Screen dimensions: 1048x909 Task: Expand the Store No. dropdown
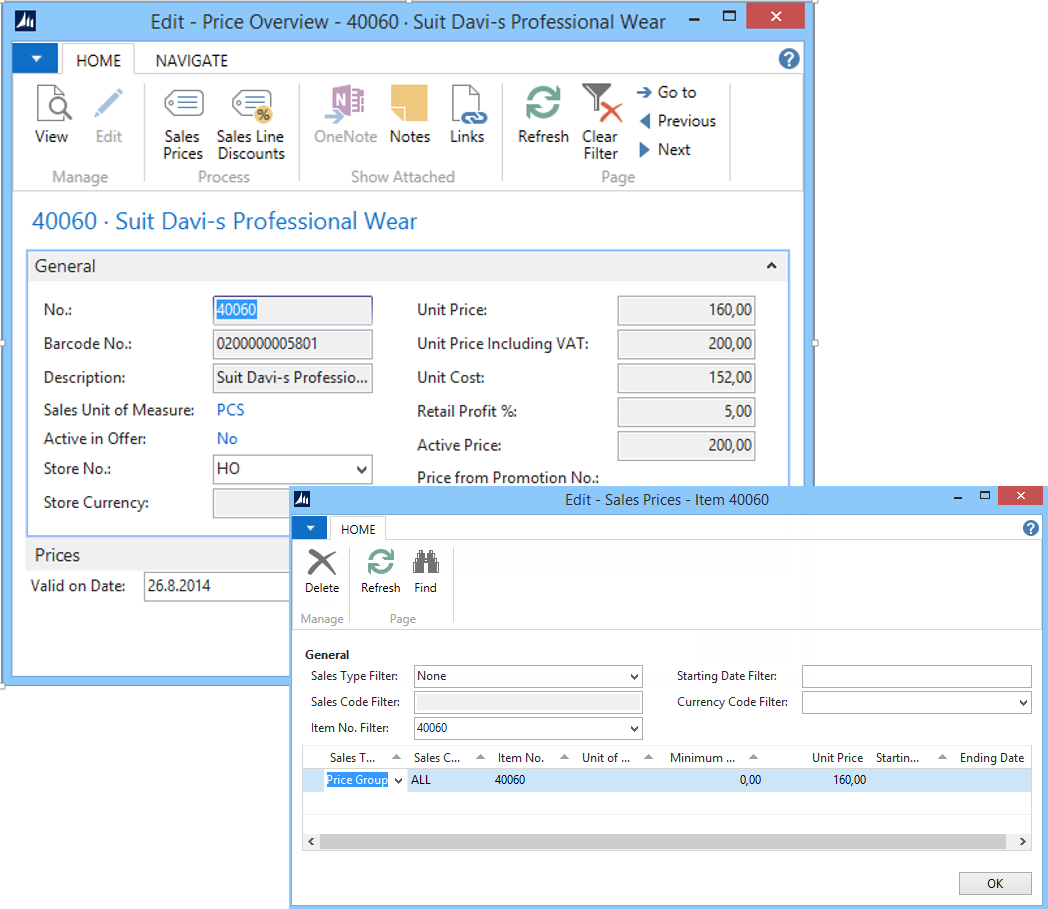click(361, 469)
